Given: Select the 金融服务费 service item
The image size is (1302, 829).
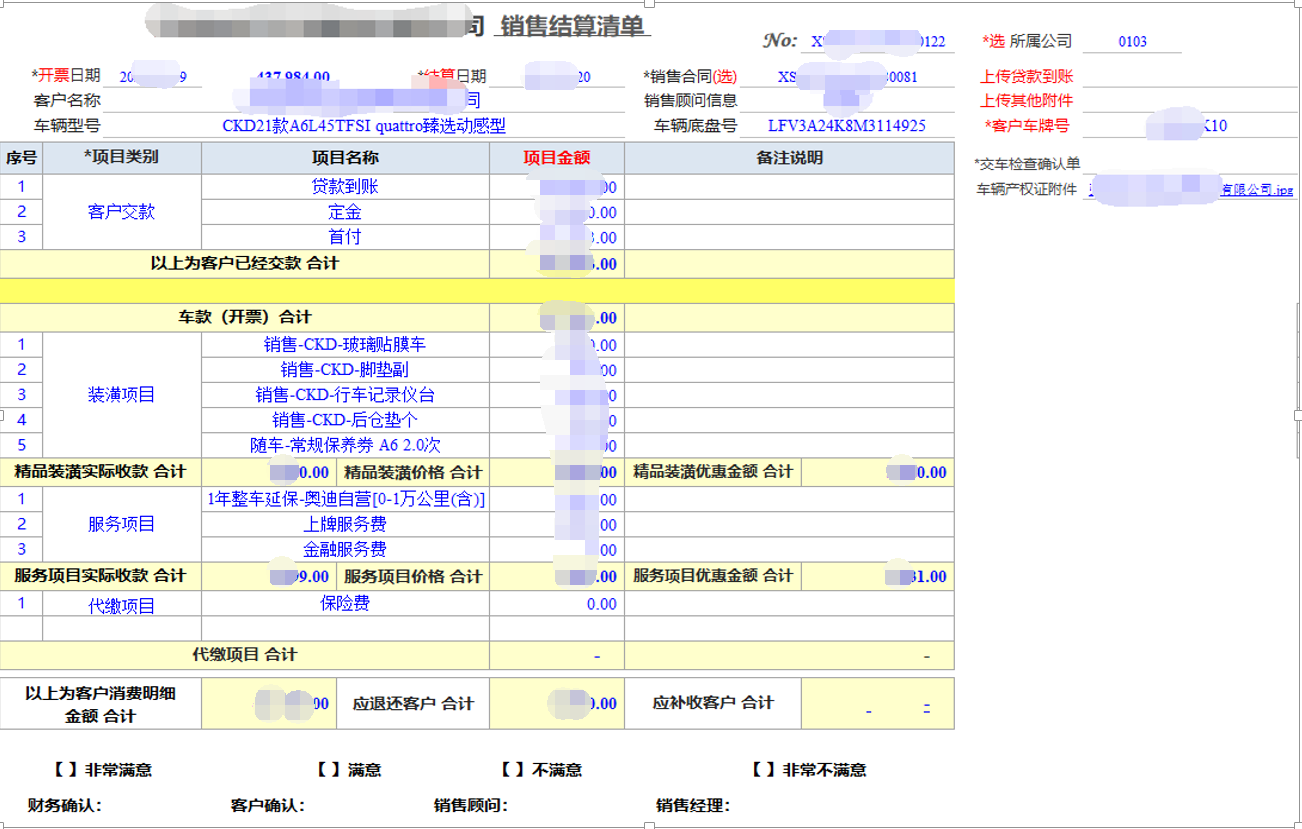Looking at the screenshot, I should tap(345, 550).
